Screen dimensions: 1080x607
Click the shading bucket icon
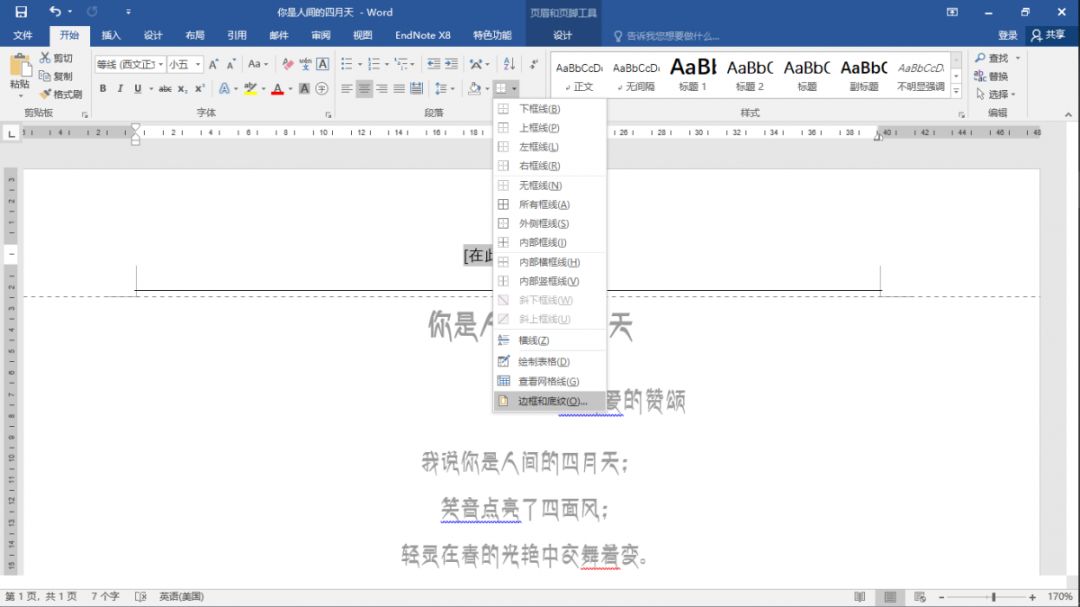(475, 88)
